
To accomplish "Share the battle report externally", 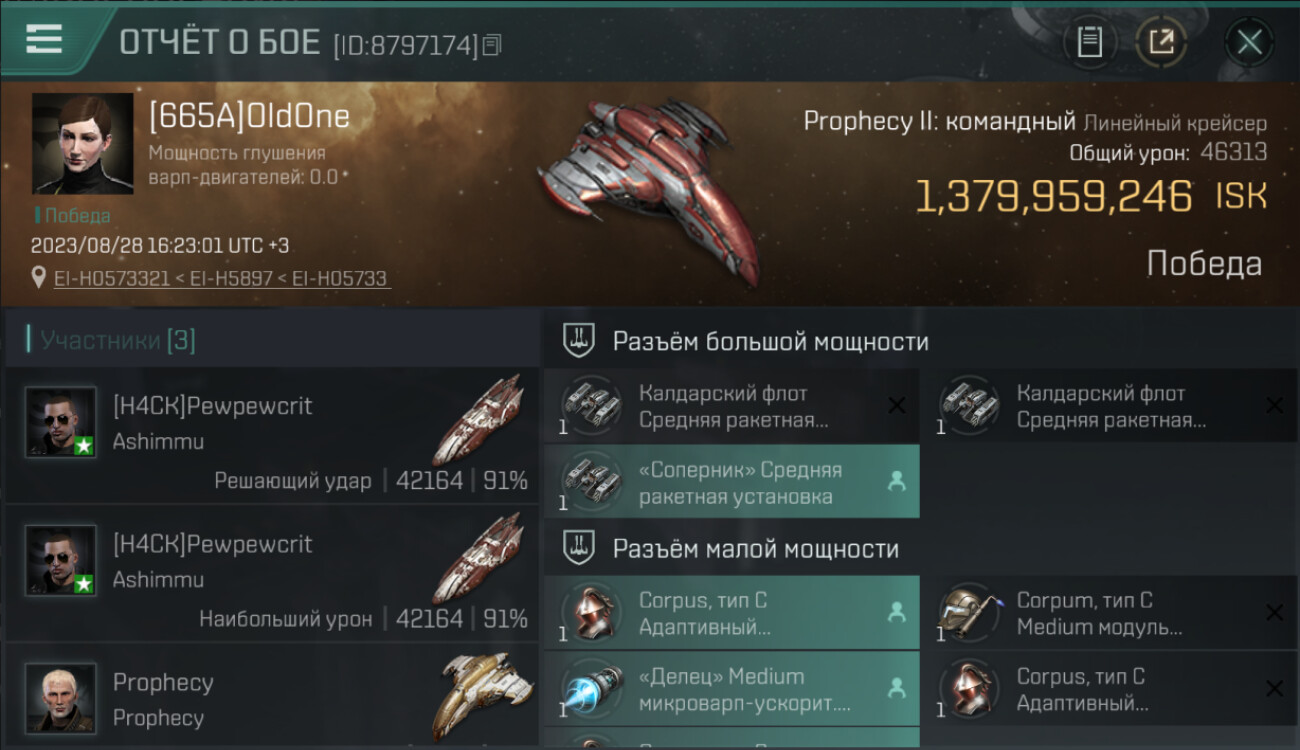I will click(x=1161, y=42).
